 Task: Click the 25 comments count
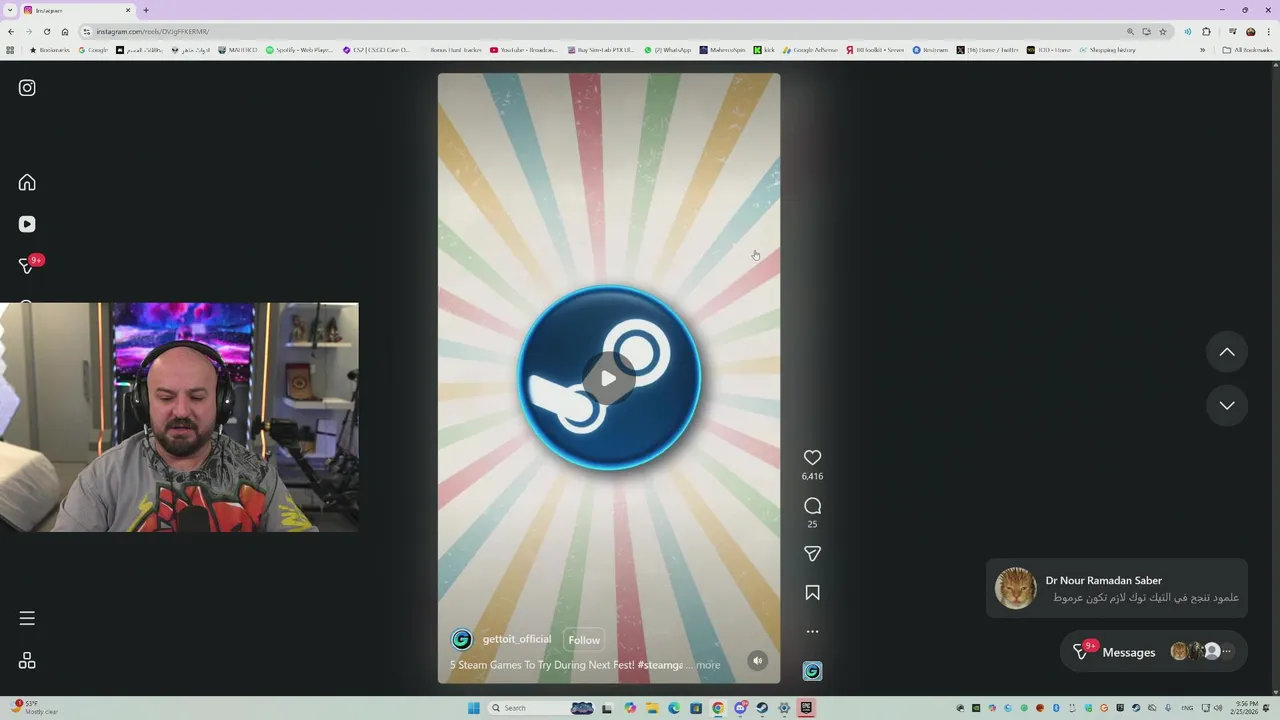(812, 524)
